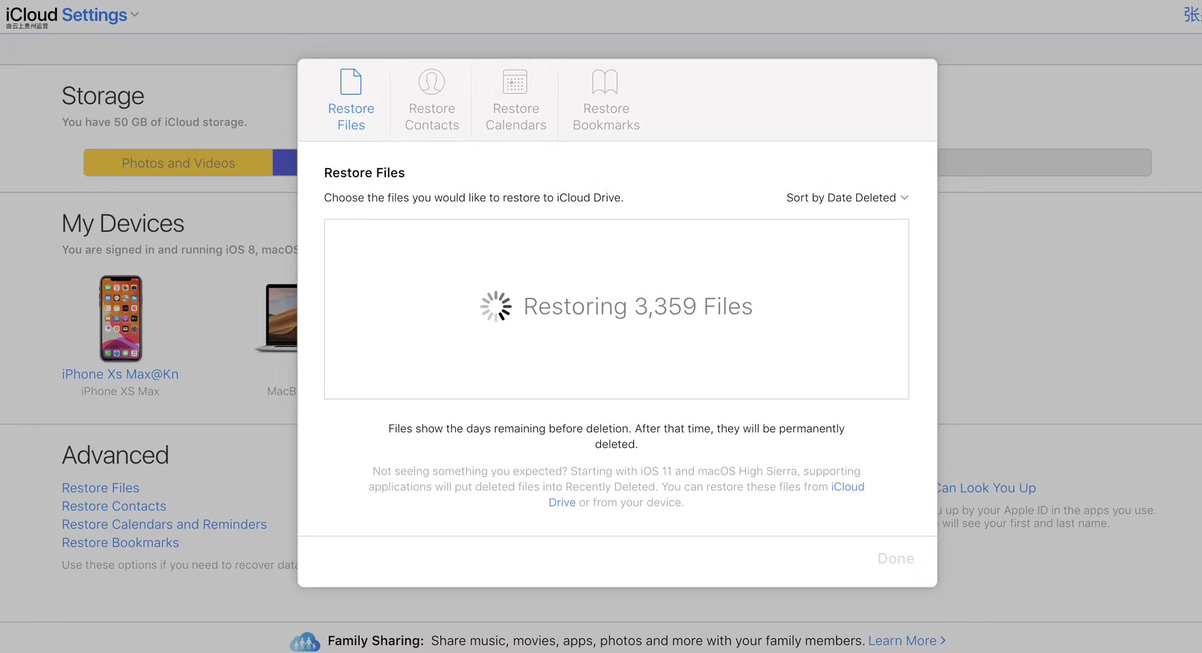Open the iPhone Xs Max@Kn device link
The height and width of the screenshot is (653, 1202).
click(120, 374)
